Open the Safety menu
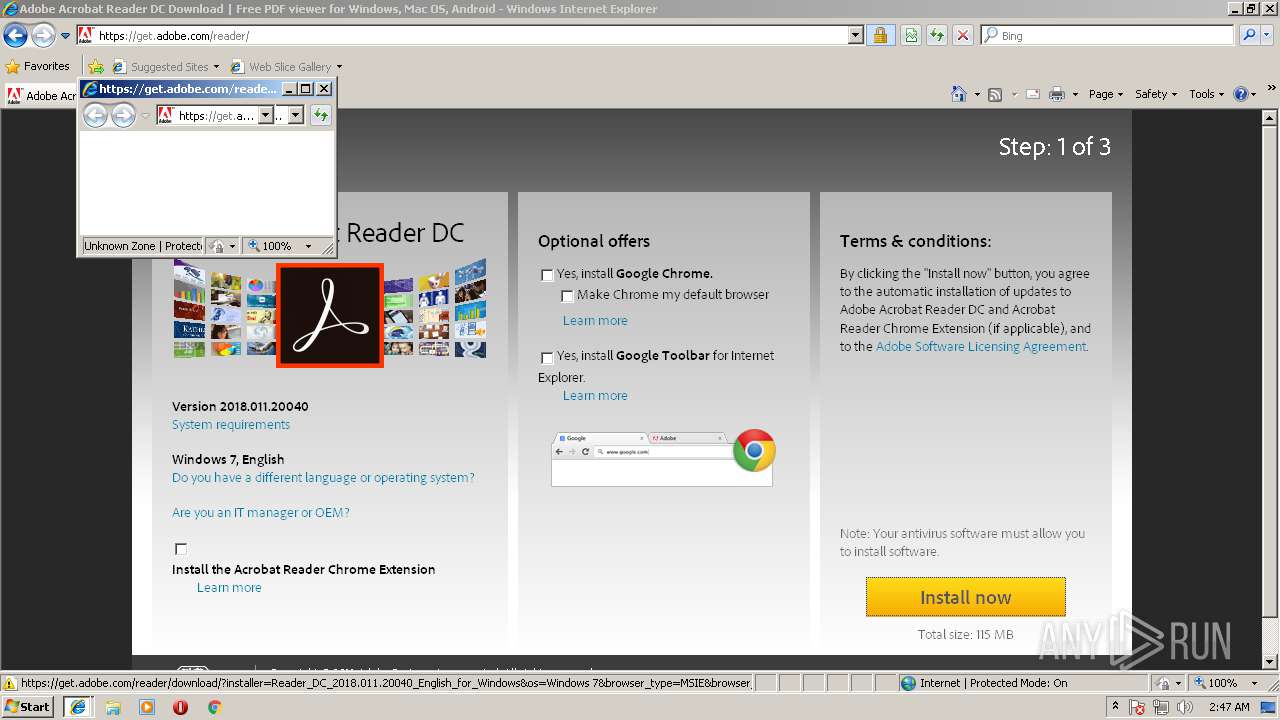The width and height of the screenshot is (1280, 720). pos(1156,94)
